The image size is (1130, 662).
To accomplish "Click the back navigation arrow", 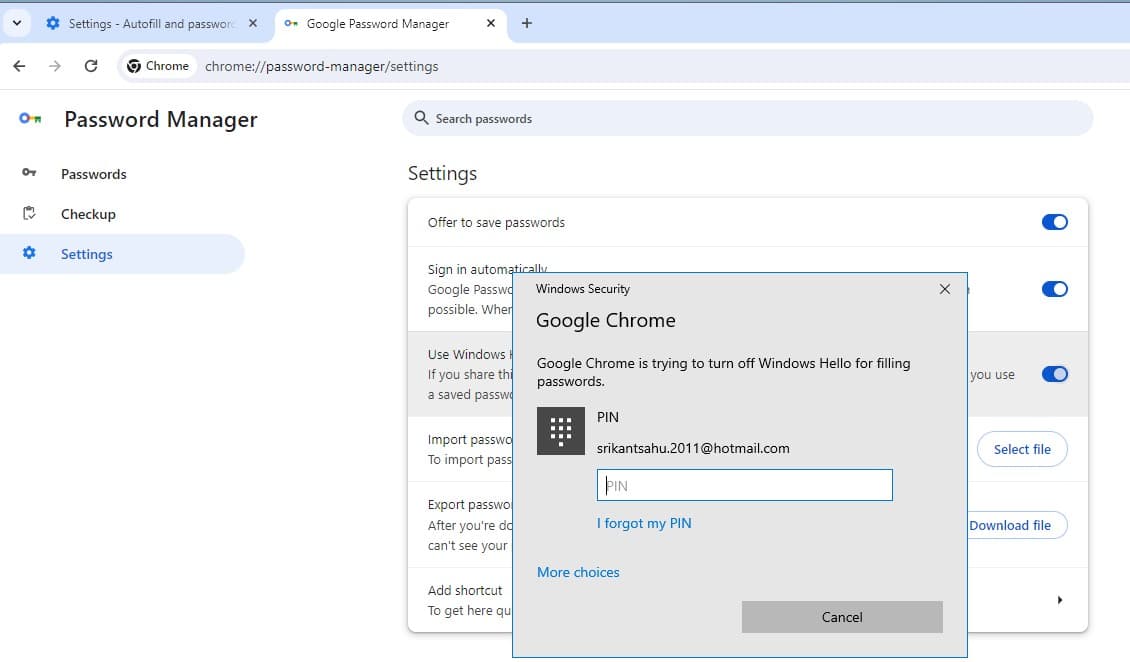I will 19,65.
